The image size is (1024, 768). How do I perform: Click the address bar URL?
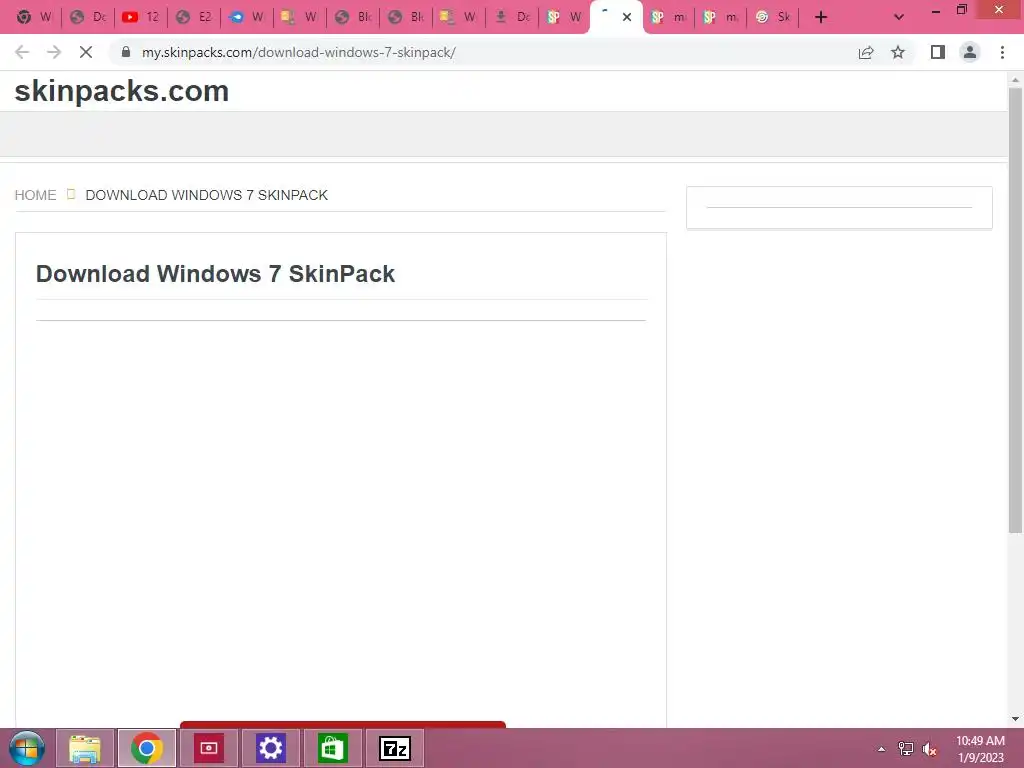tap(298, 52)
